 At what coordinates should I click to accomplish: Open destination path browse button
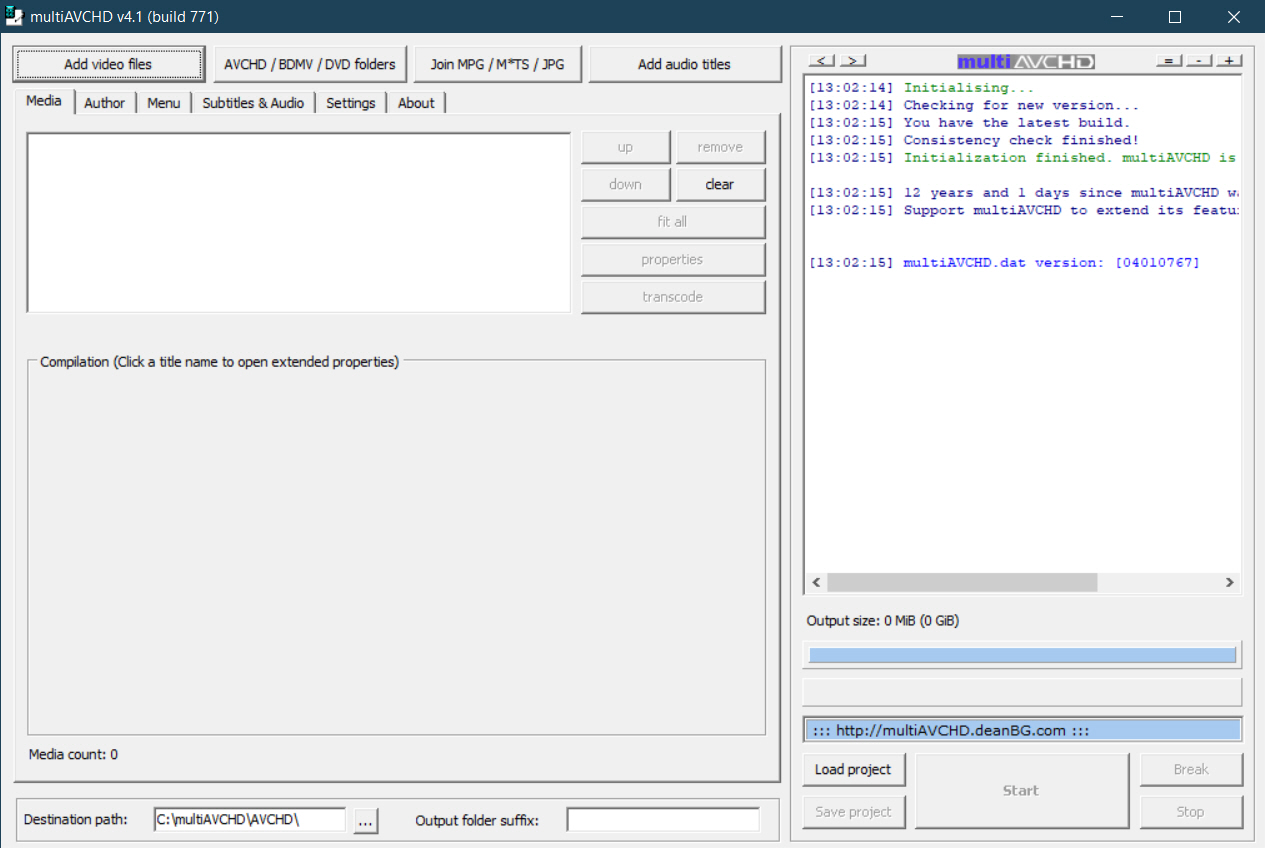(366, 820)
